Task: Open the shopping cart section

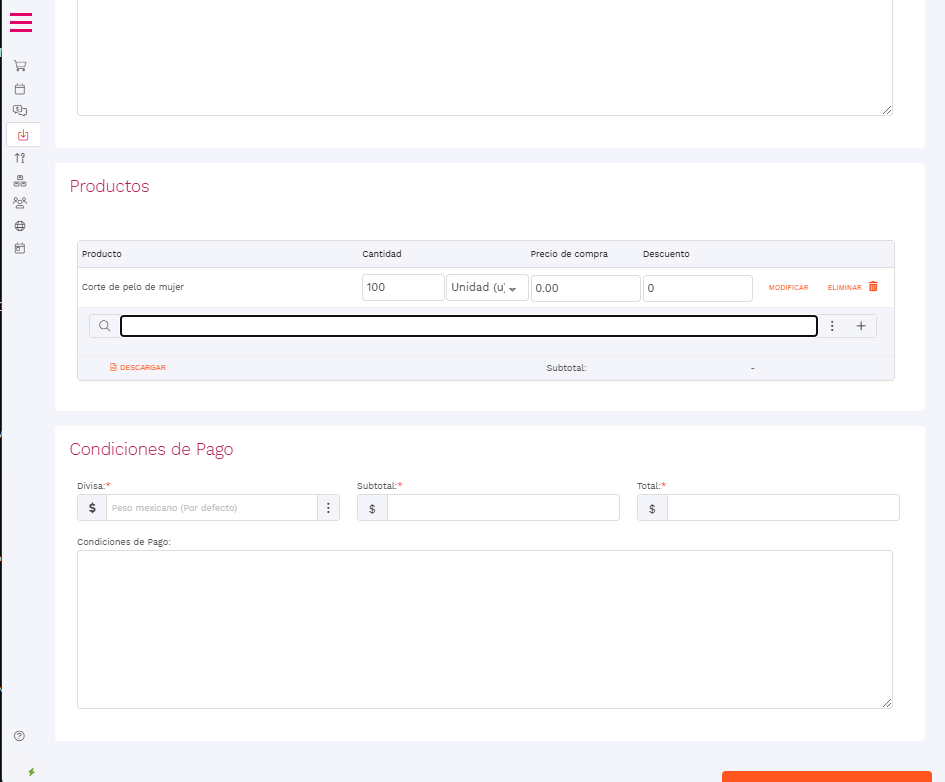Action: pos(20,66)
